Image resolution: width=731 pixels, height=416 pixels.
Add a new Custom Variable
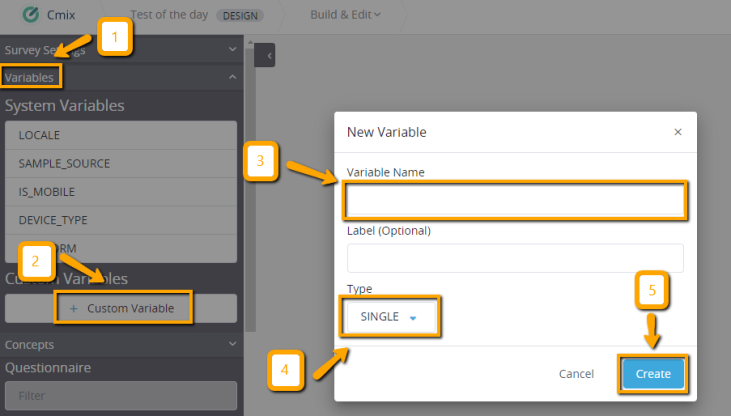[121, 308]
